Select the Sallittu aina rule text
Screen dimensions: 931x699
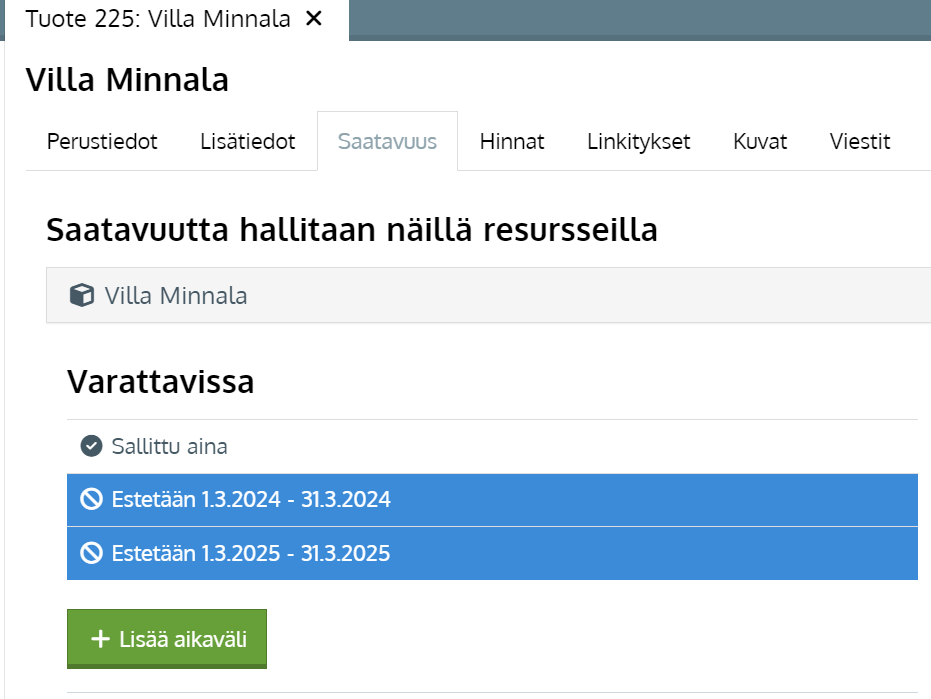169,446
